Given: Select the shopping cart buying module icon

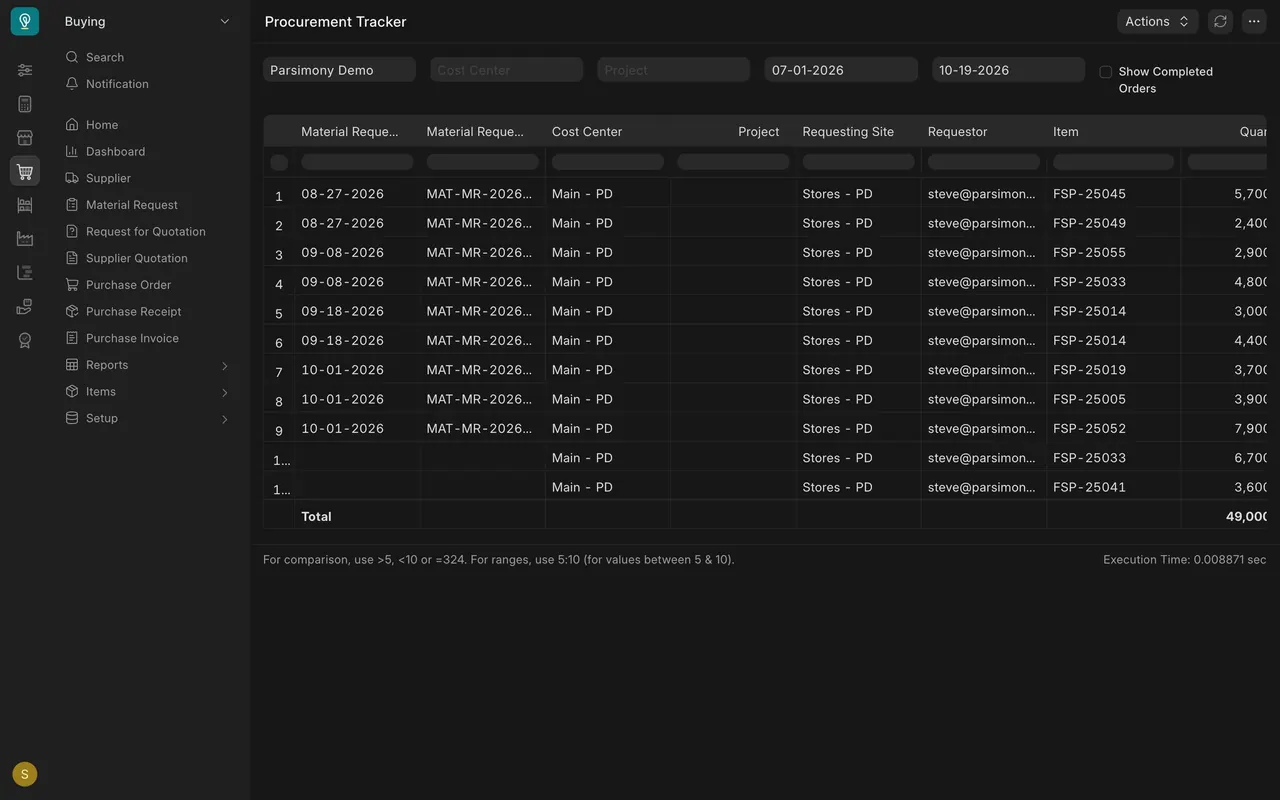Looking at the screenshot, I should click(25, 171).
